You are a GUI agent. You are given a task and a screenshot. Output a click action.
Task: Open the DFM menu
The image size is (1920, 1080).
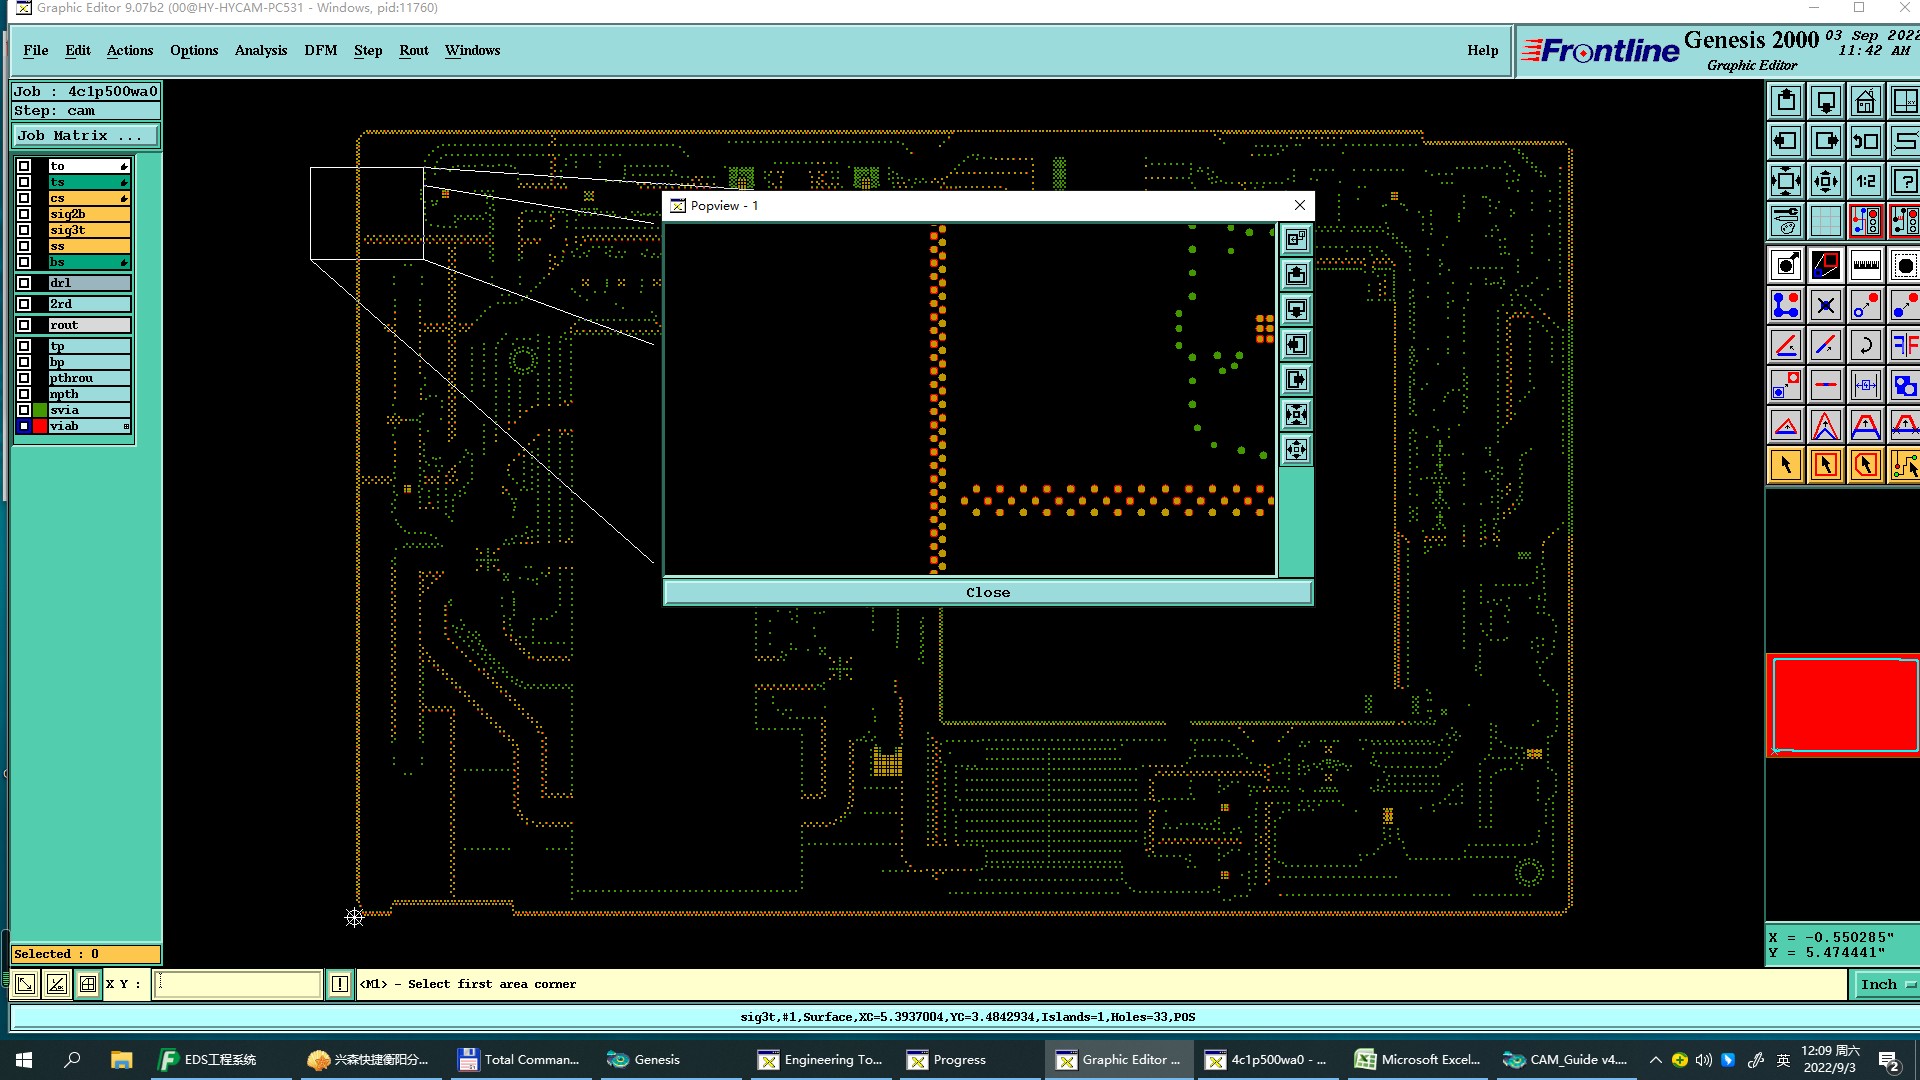(320, 50)
